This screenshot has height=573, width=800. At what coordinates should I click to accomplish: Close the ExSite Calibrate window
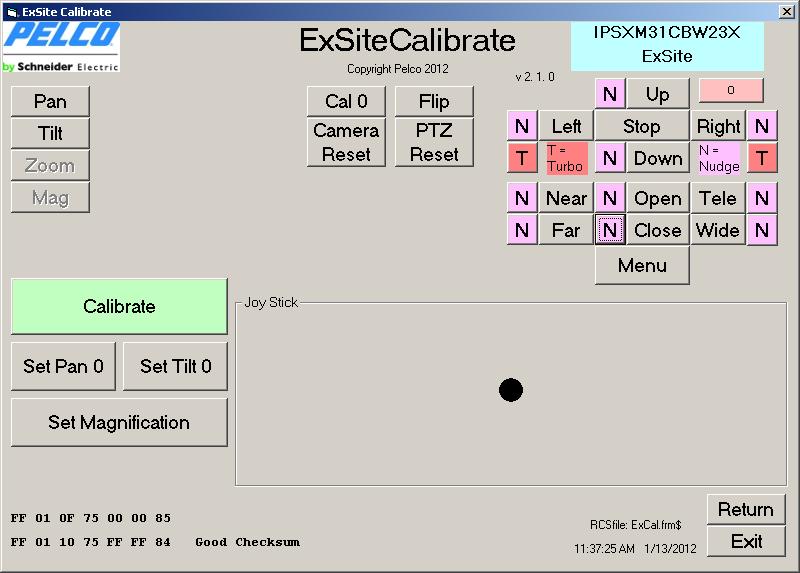pyautogui.click(x=787, y=11)
